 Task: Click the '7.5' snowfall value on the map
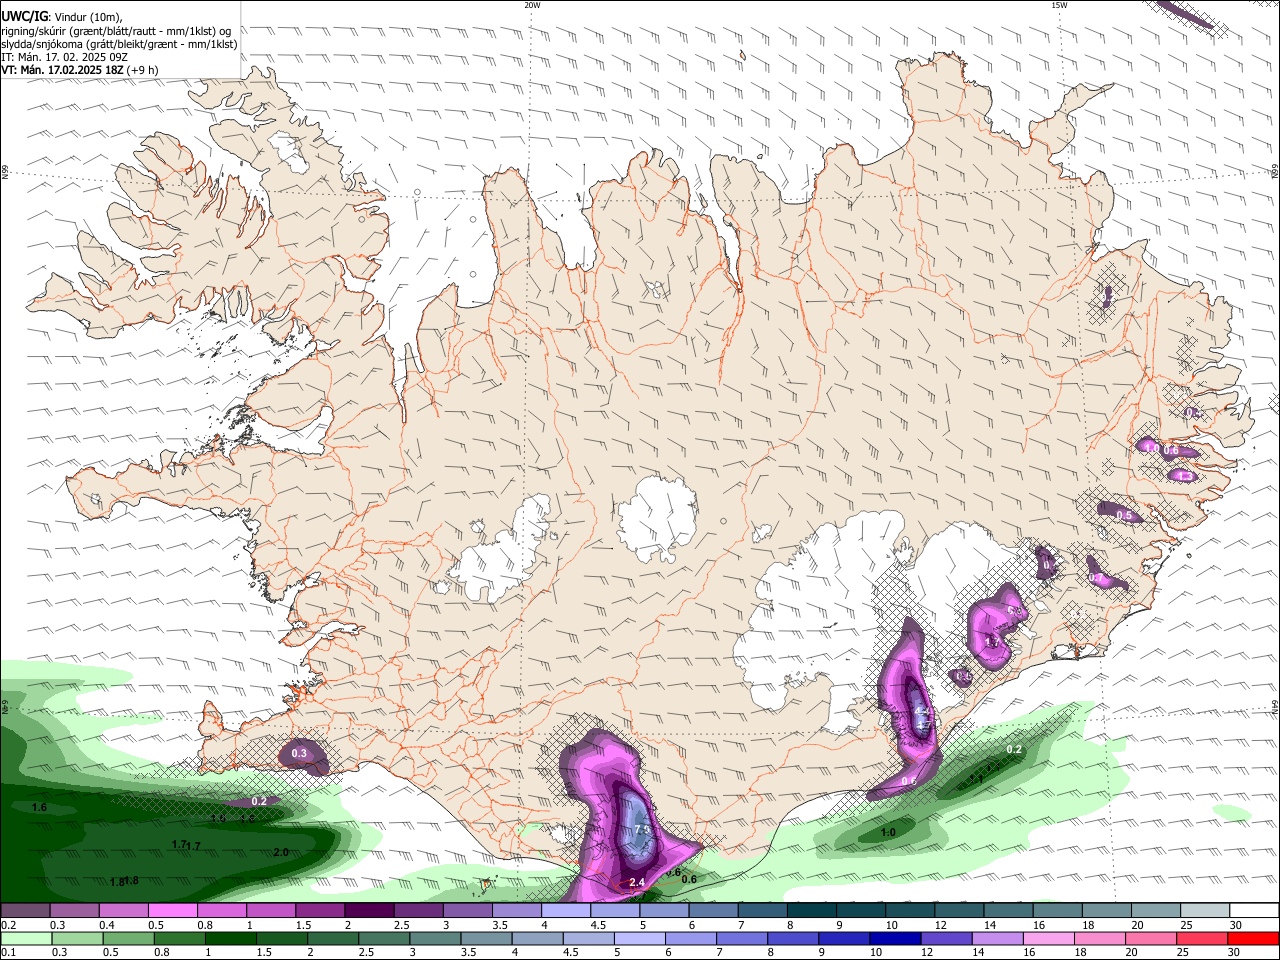pyautogui.click(x=642, y=830)
